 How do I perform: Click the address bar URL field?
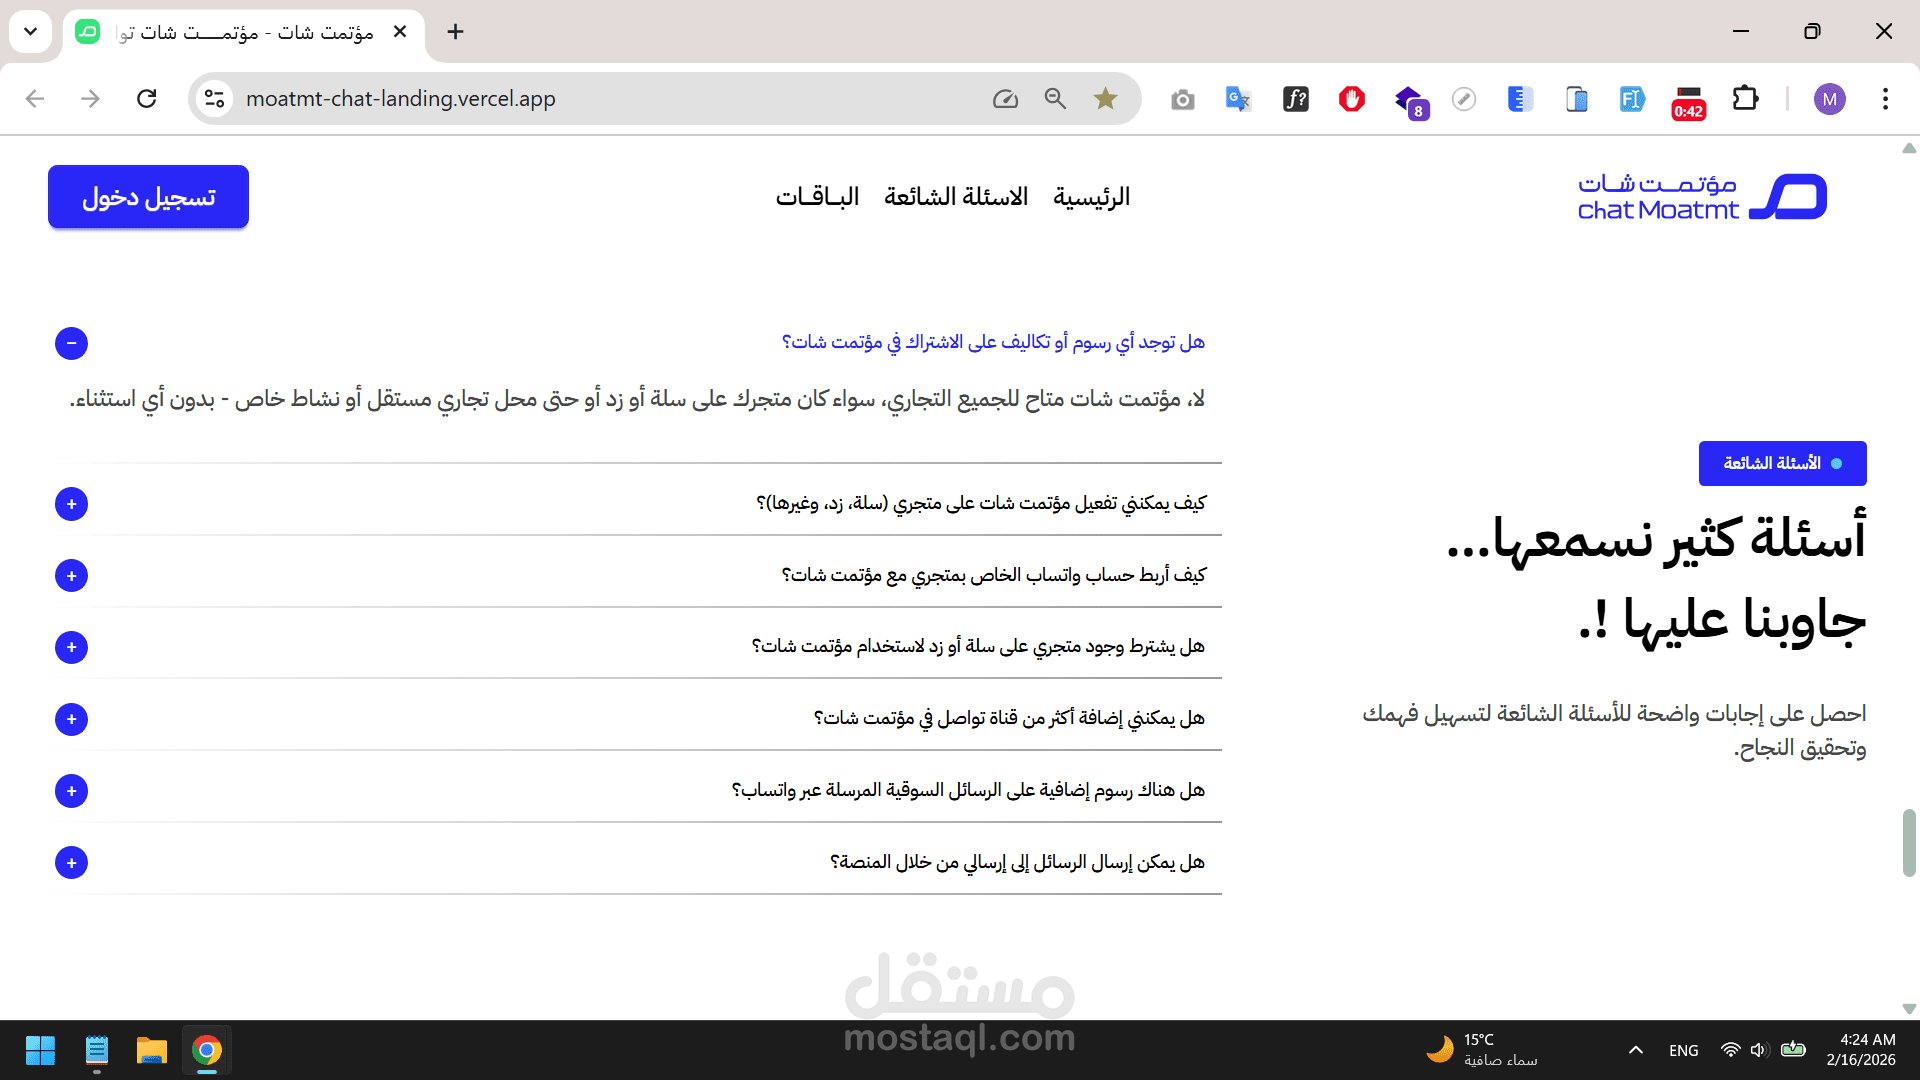600,98
